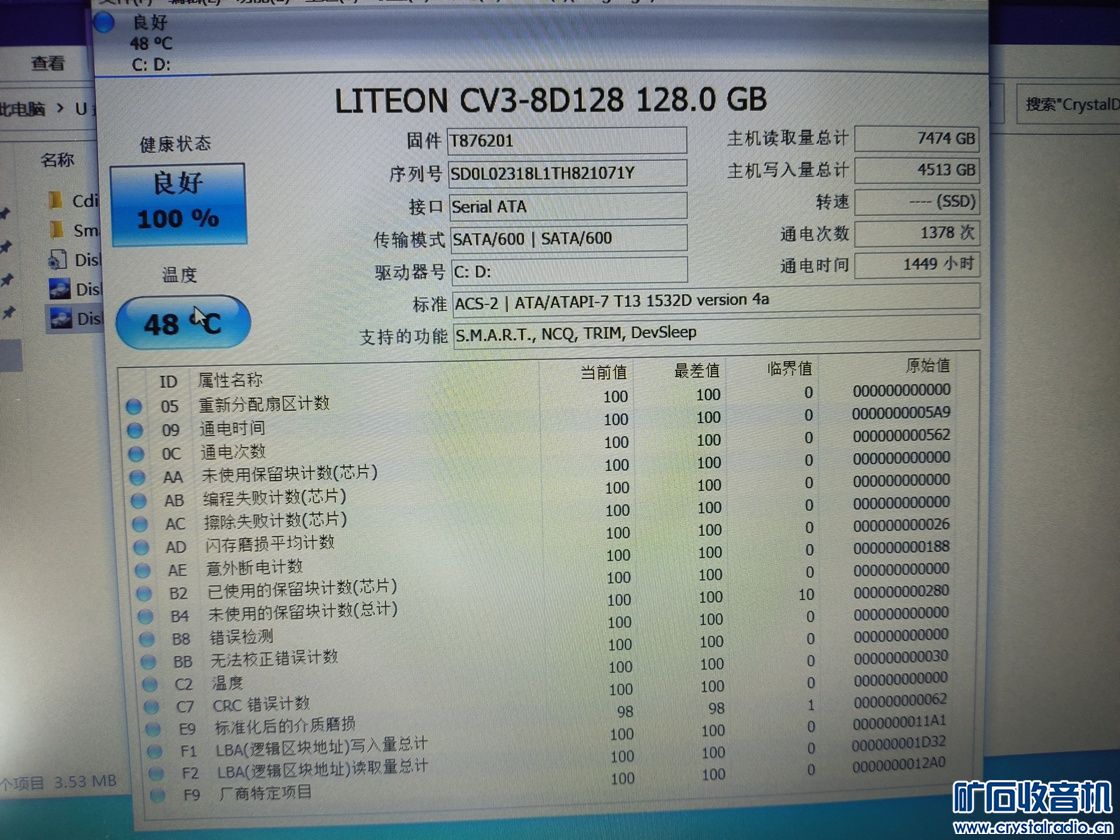
Task: Click the status orb of attribute E9
Action: coord(153,729)
